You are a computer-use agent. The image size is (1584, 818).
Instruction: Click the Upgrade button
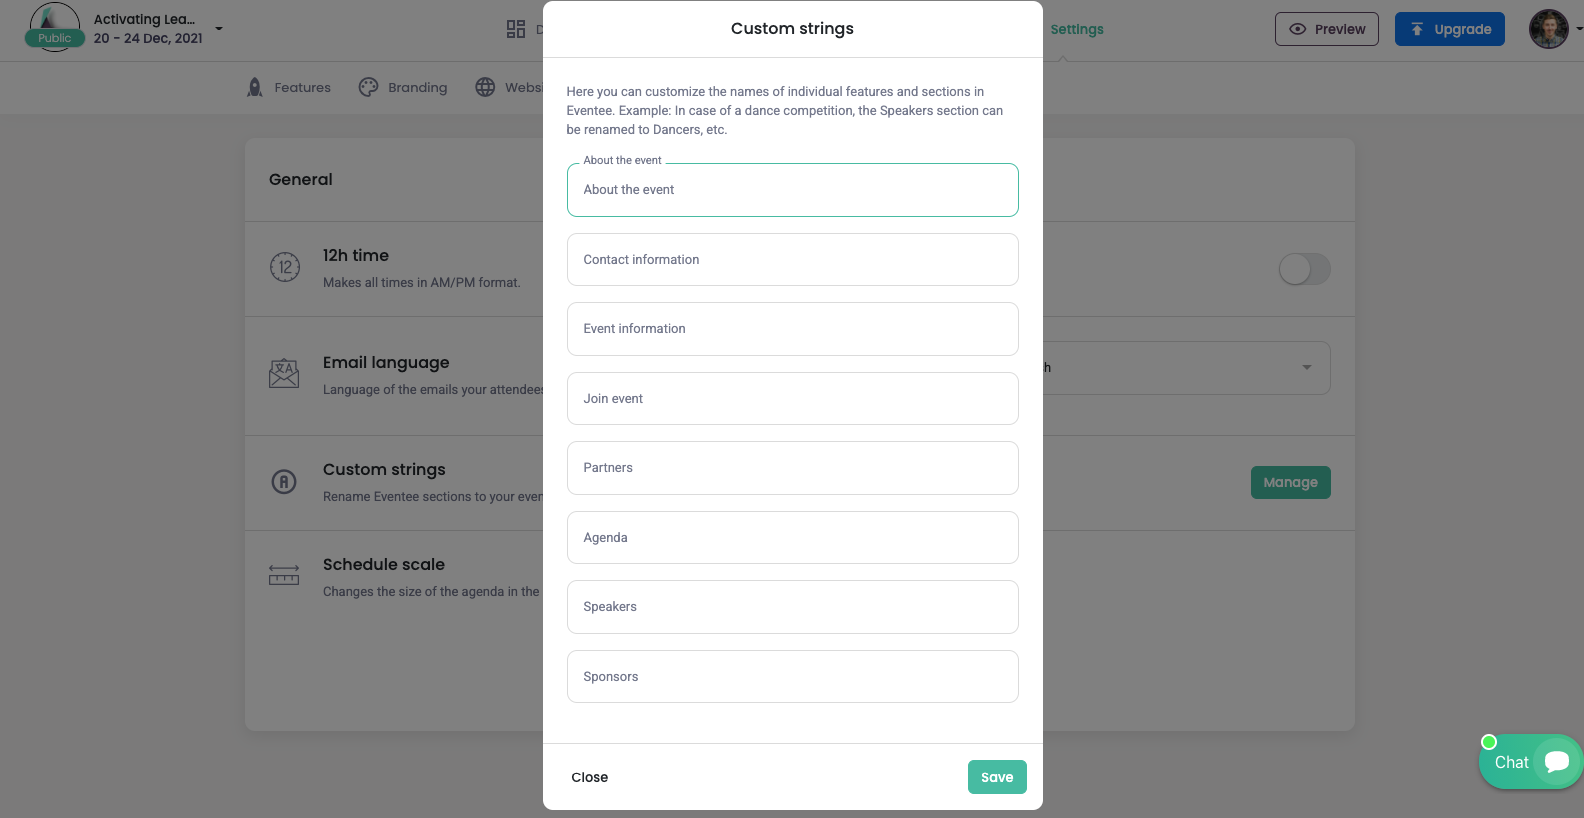(x=1450, y=29)
